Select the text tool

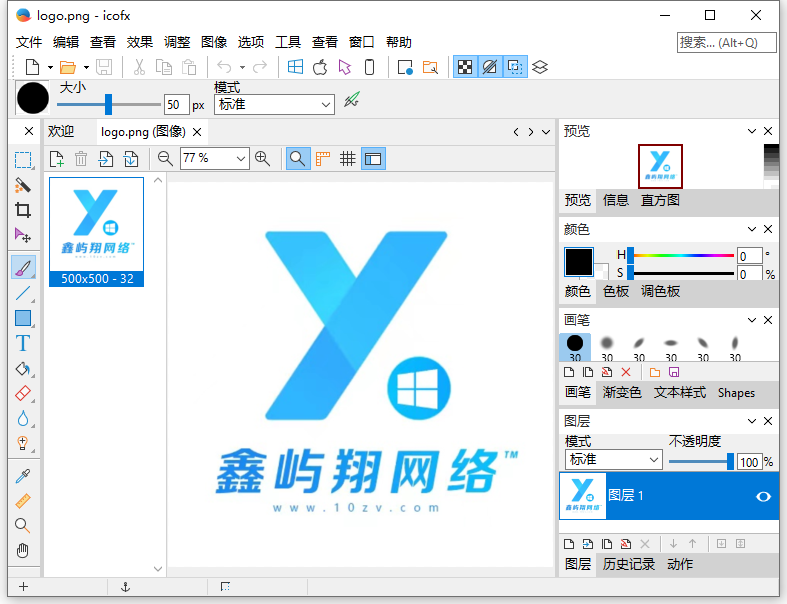pyautogui.click(x=23, y=343)
